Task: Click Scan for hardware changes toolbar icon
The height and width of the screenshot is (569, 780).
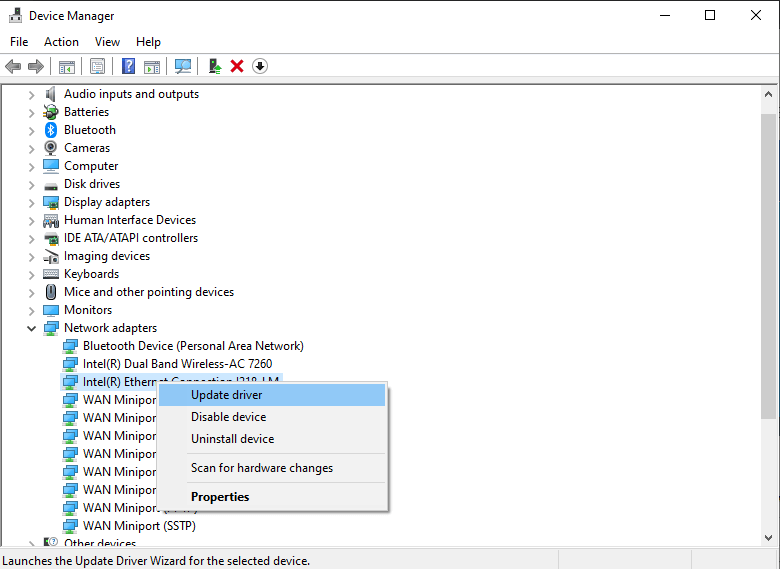Action: (x=183, y=66)
